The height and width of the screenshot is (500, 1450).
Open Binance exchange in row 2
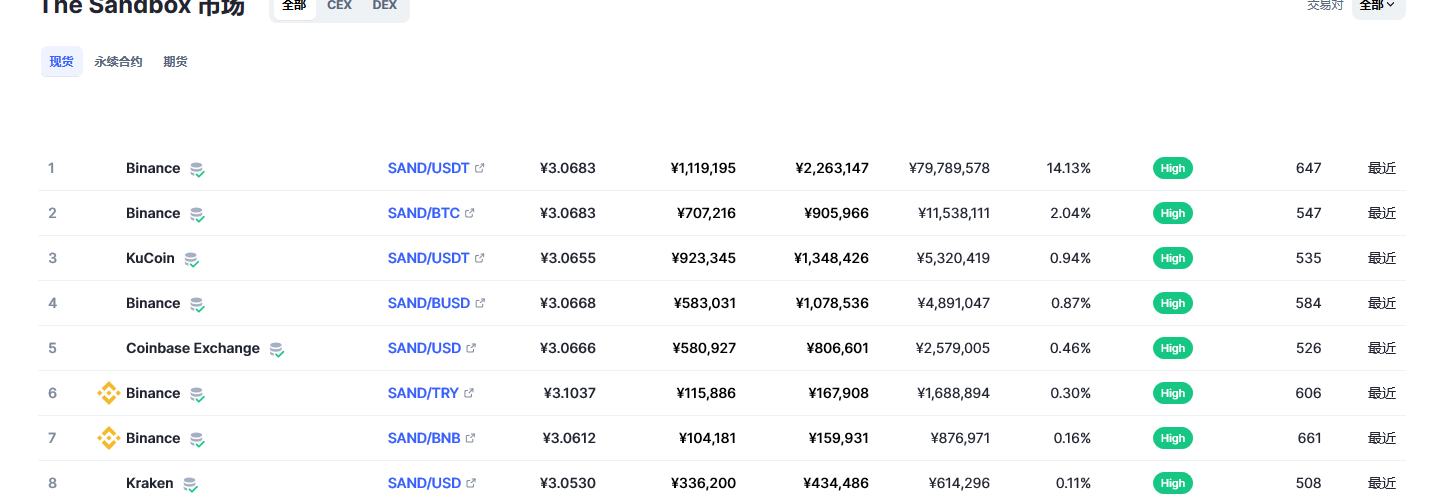click(153, 213)
